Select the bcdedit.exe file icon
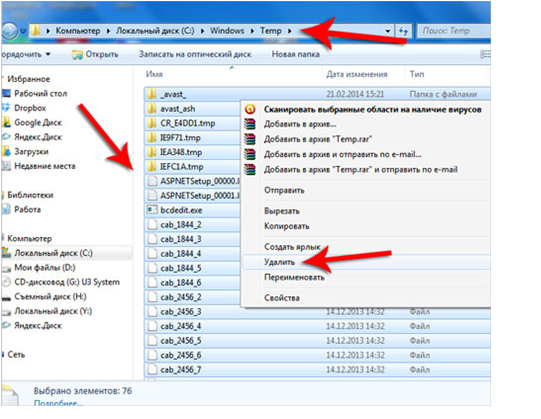Viewport: 541px width, 419px height. pyautogui.click(x=152, y=210)
